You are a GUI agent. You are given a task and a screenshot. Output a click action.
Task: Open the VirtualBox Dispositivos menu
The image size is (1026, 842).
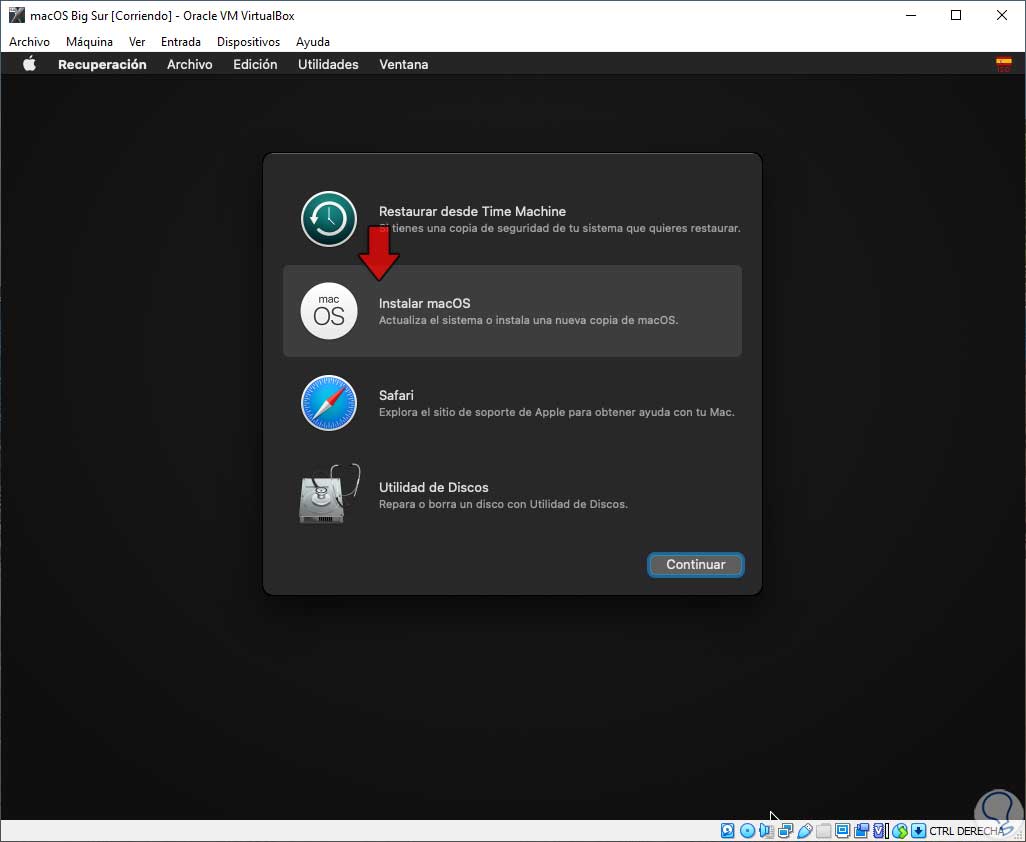[x=249, y=42]
